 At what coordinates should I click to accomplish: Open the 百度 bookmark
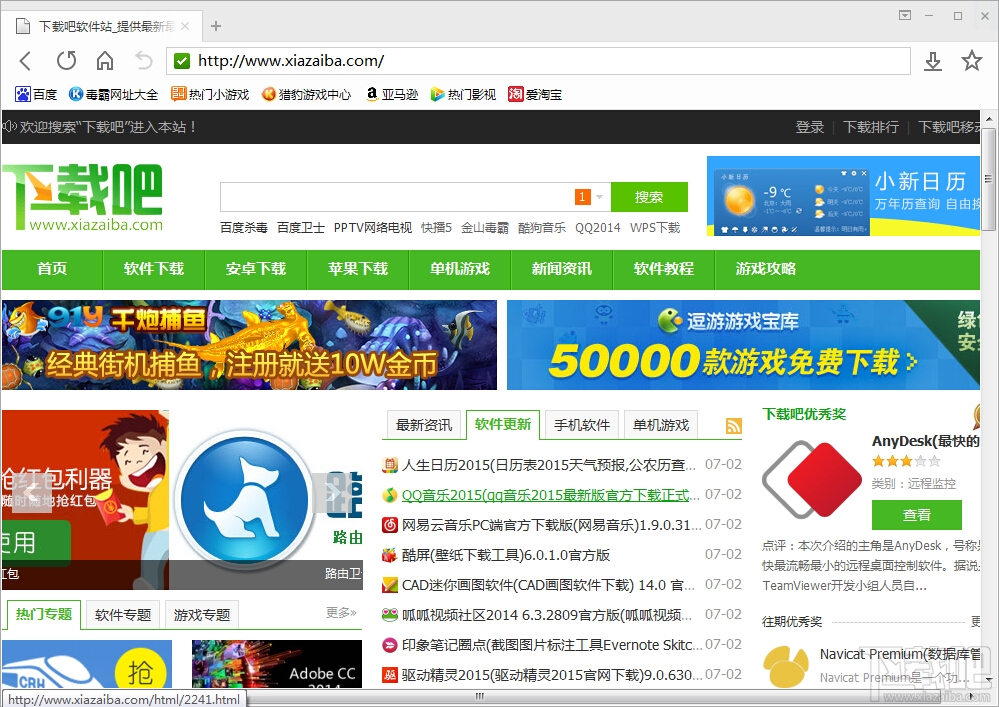click(36, 94)
